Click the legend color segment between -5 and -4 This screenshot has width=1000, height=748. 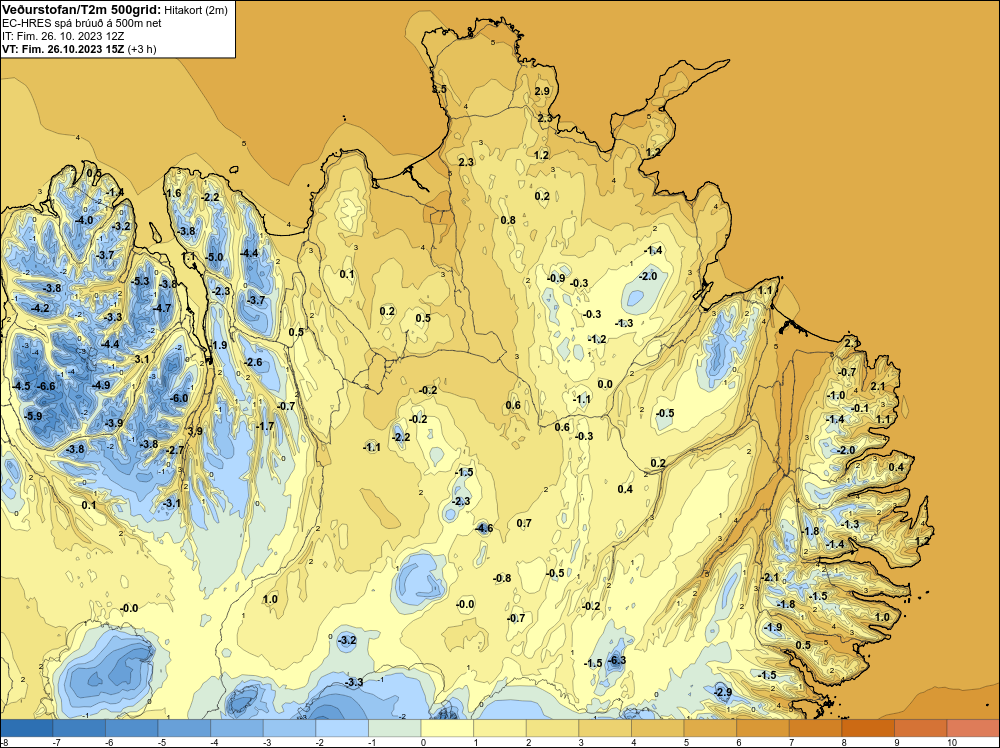pos(185,728)
